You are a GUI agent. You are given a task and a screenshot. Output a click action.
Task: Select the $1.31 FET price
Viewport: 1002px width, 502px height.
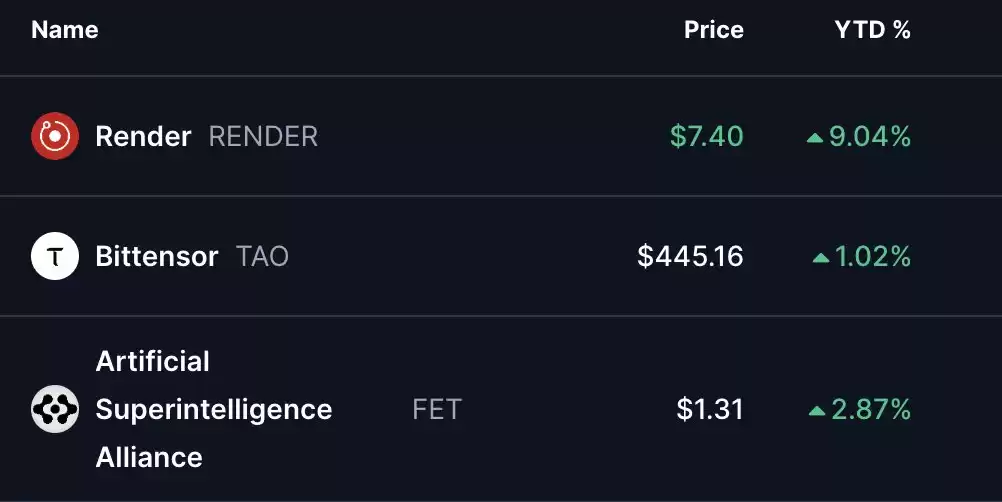pyautogui.click(x=710, y=409)
